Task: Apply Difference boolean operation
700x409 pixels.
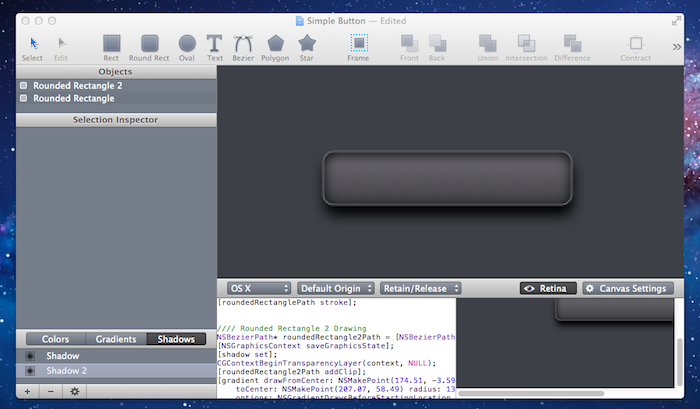Action: point(572,48)
